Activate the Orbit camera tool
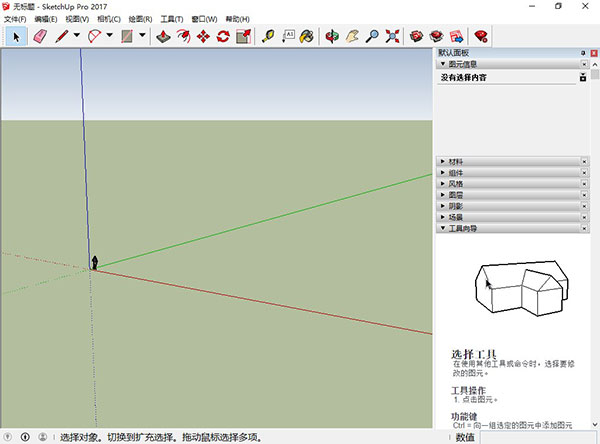This screenshot has width=600, height=444. pyautogui.click(x=332, y=37)
